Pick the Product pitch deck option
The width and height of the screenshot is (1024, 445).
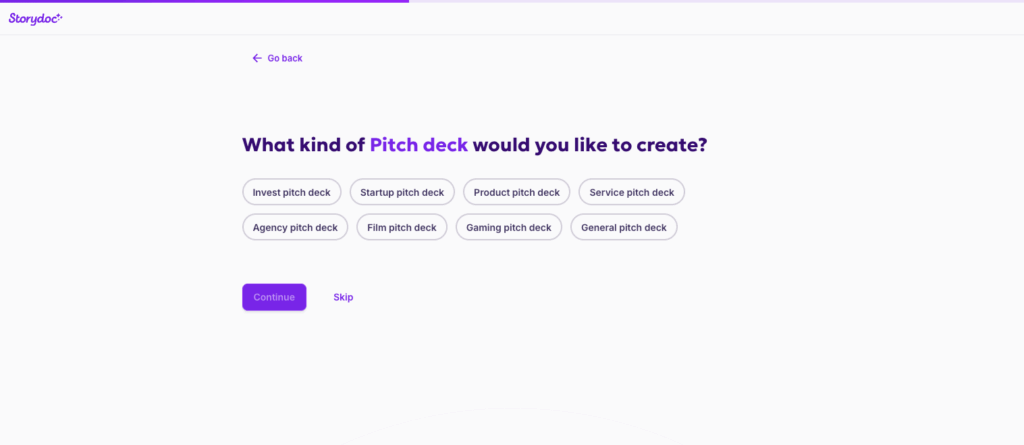pyautogui.click(x=517, y=192)
